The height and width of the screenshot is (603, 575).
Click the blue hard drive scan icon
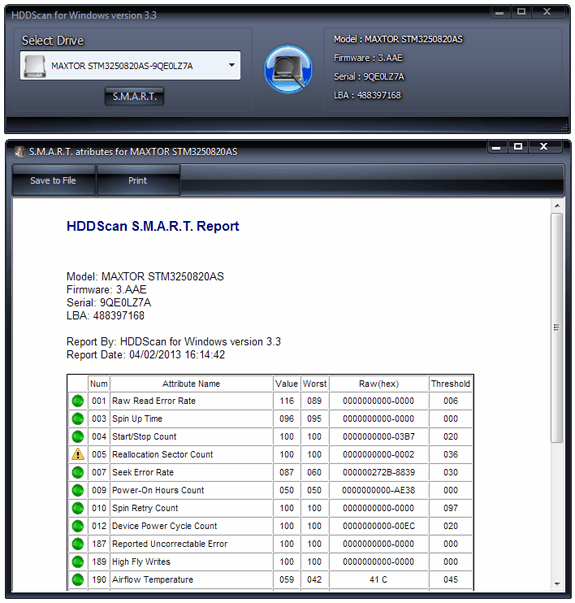point(288,69)
